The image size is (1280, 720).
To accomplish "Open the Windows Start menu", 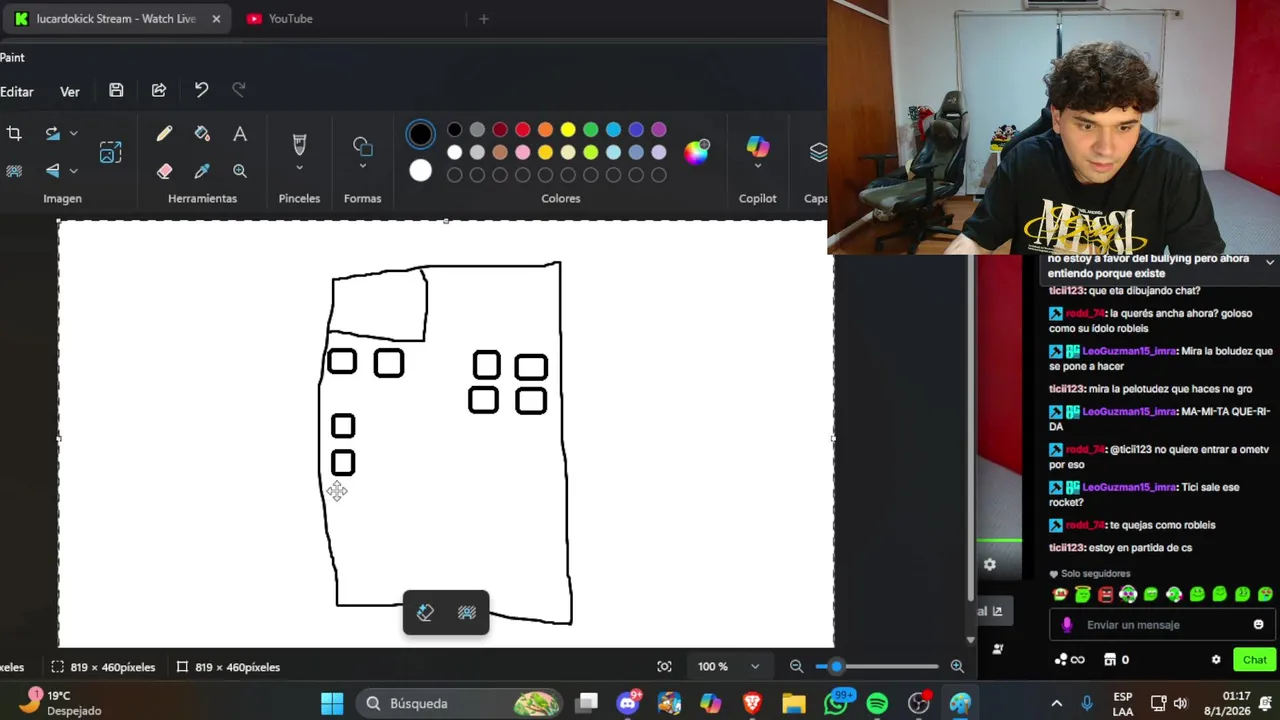I will [332, 703].
